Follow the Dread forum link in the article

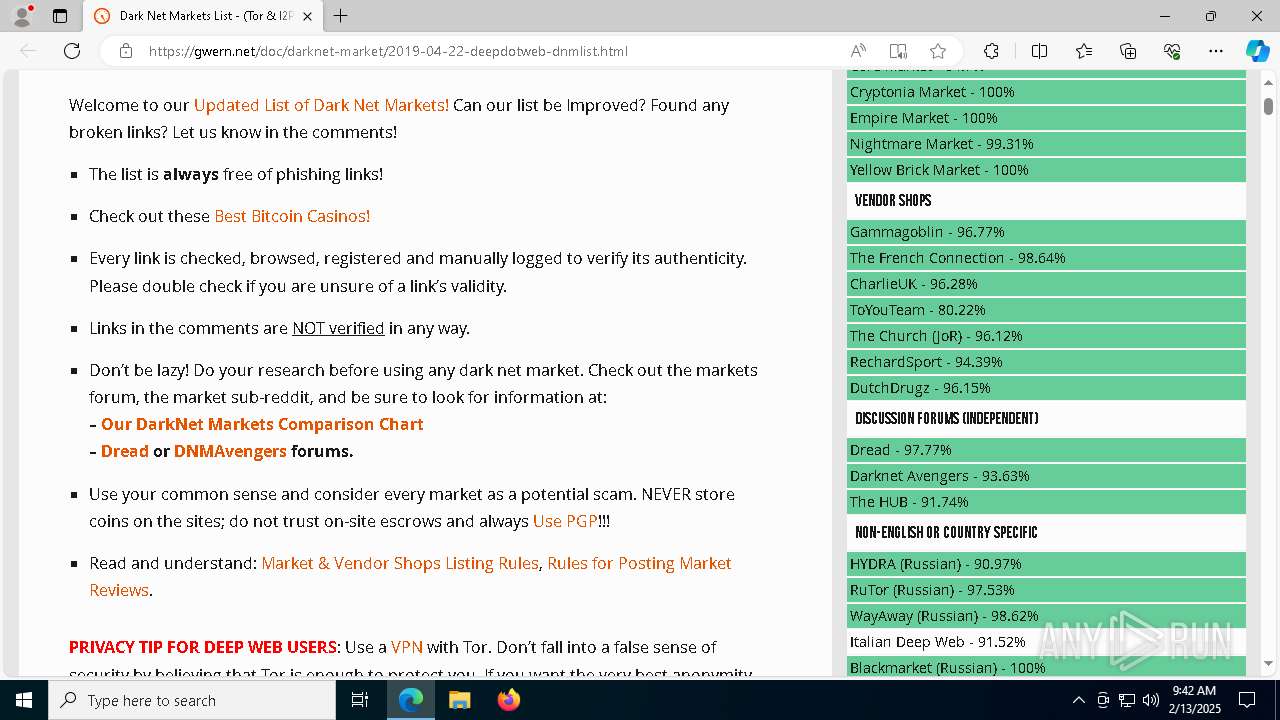[x=125, y=451]
